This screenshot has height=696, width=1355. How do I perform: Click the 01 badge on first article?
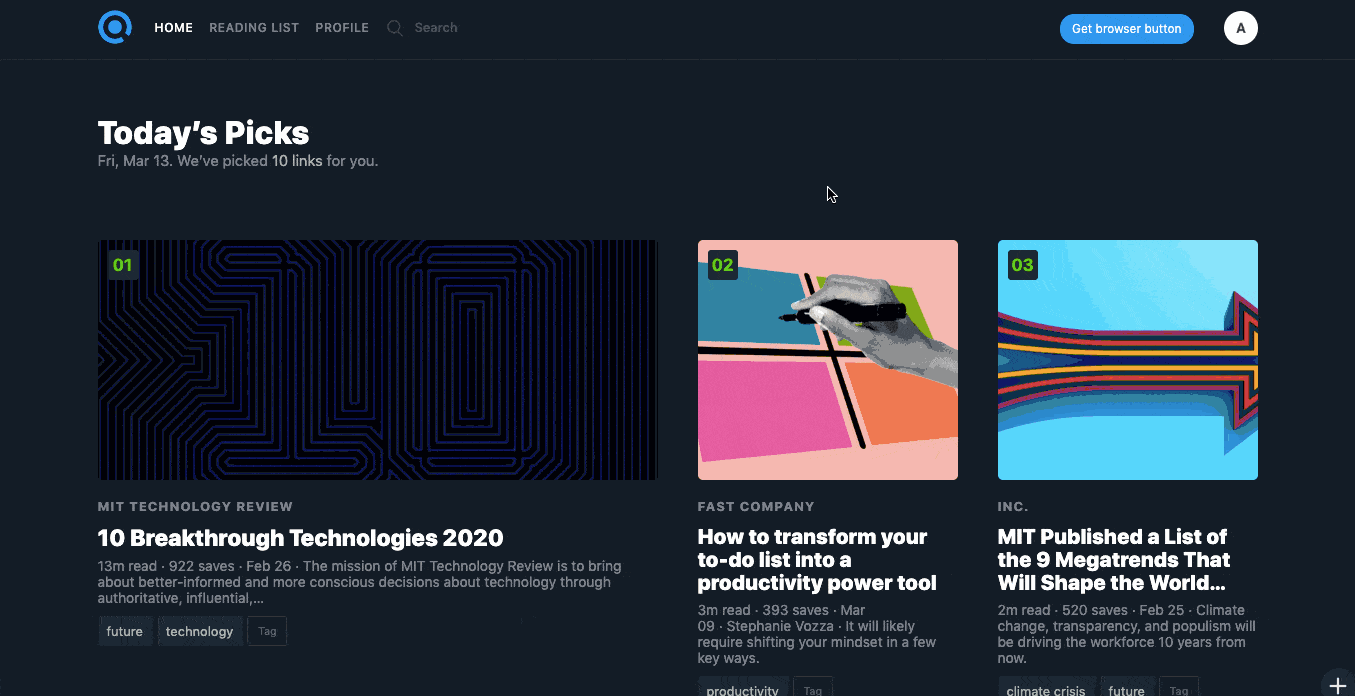click(123, 265)
